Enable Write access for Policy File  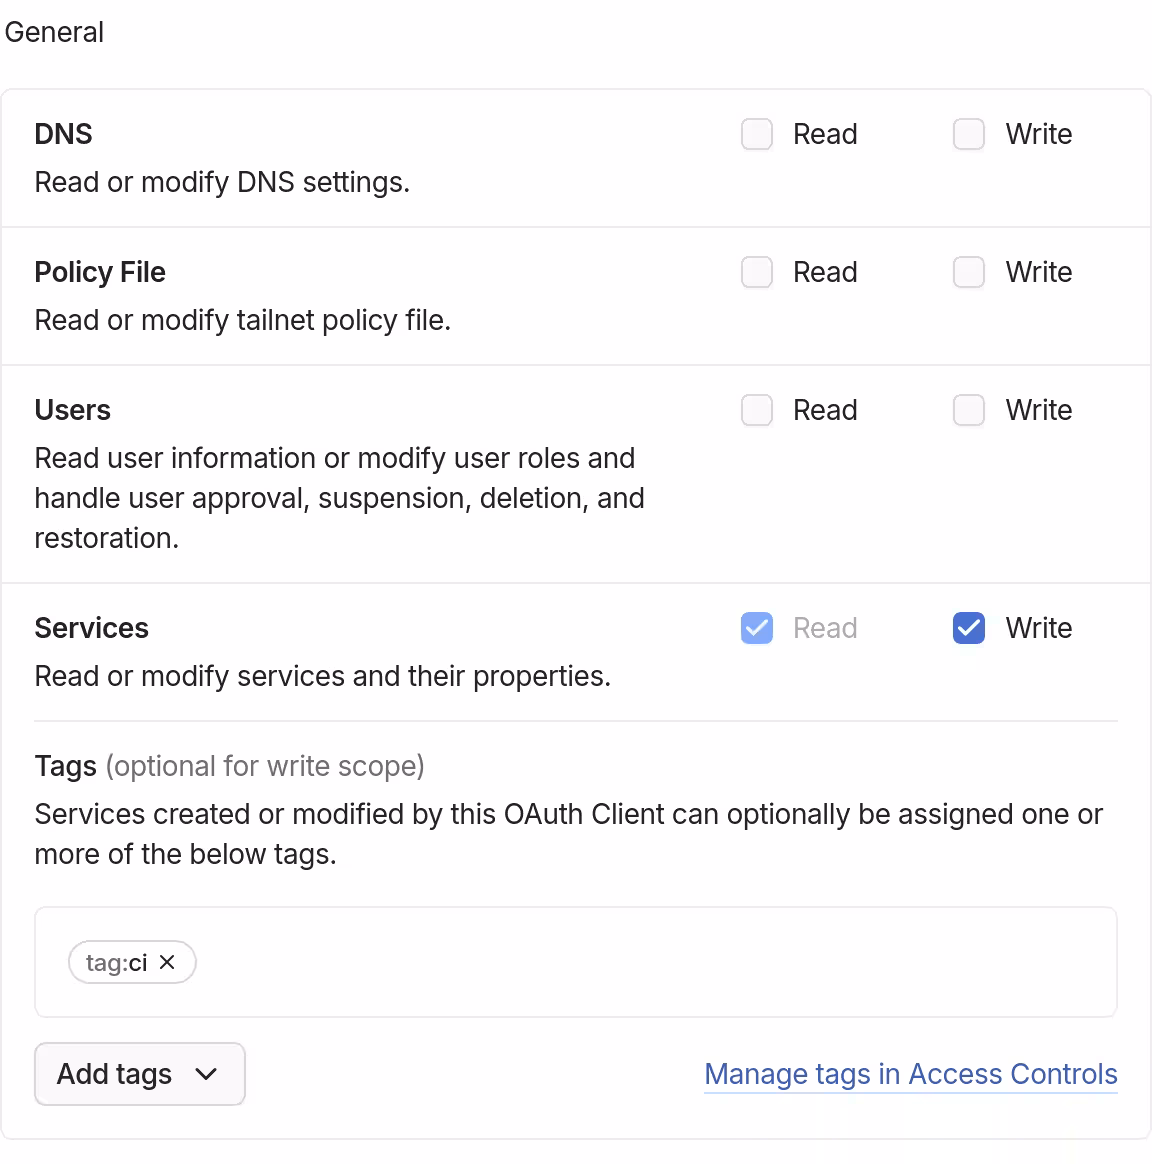tap(968, 271)
